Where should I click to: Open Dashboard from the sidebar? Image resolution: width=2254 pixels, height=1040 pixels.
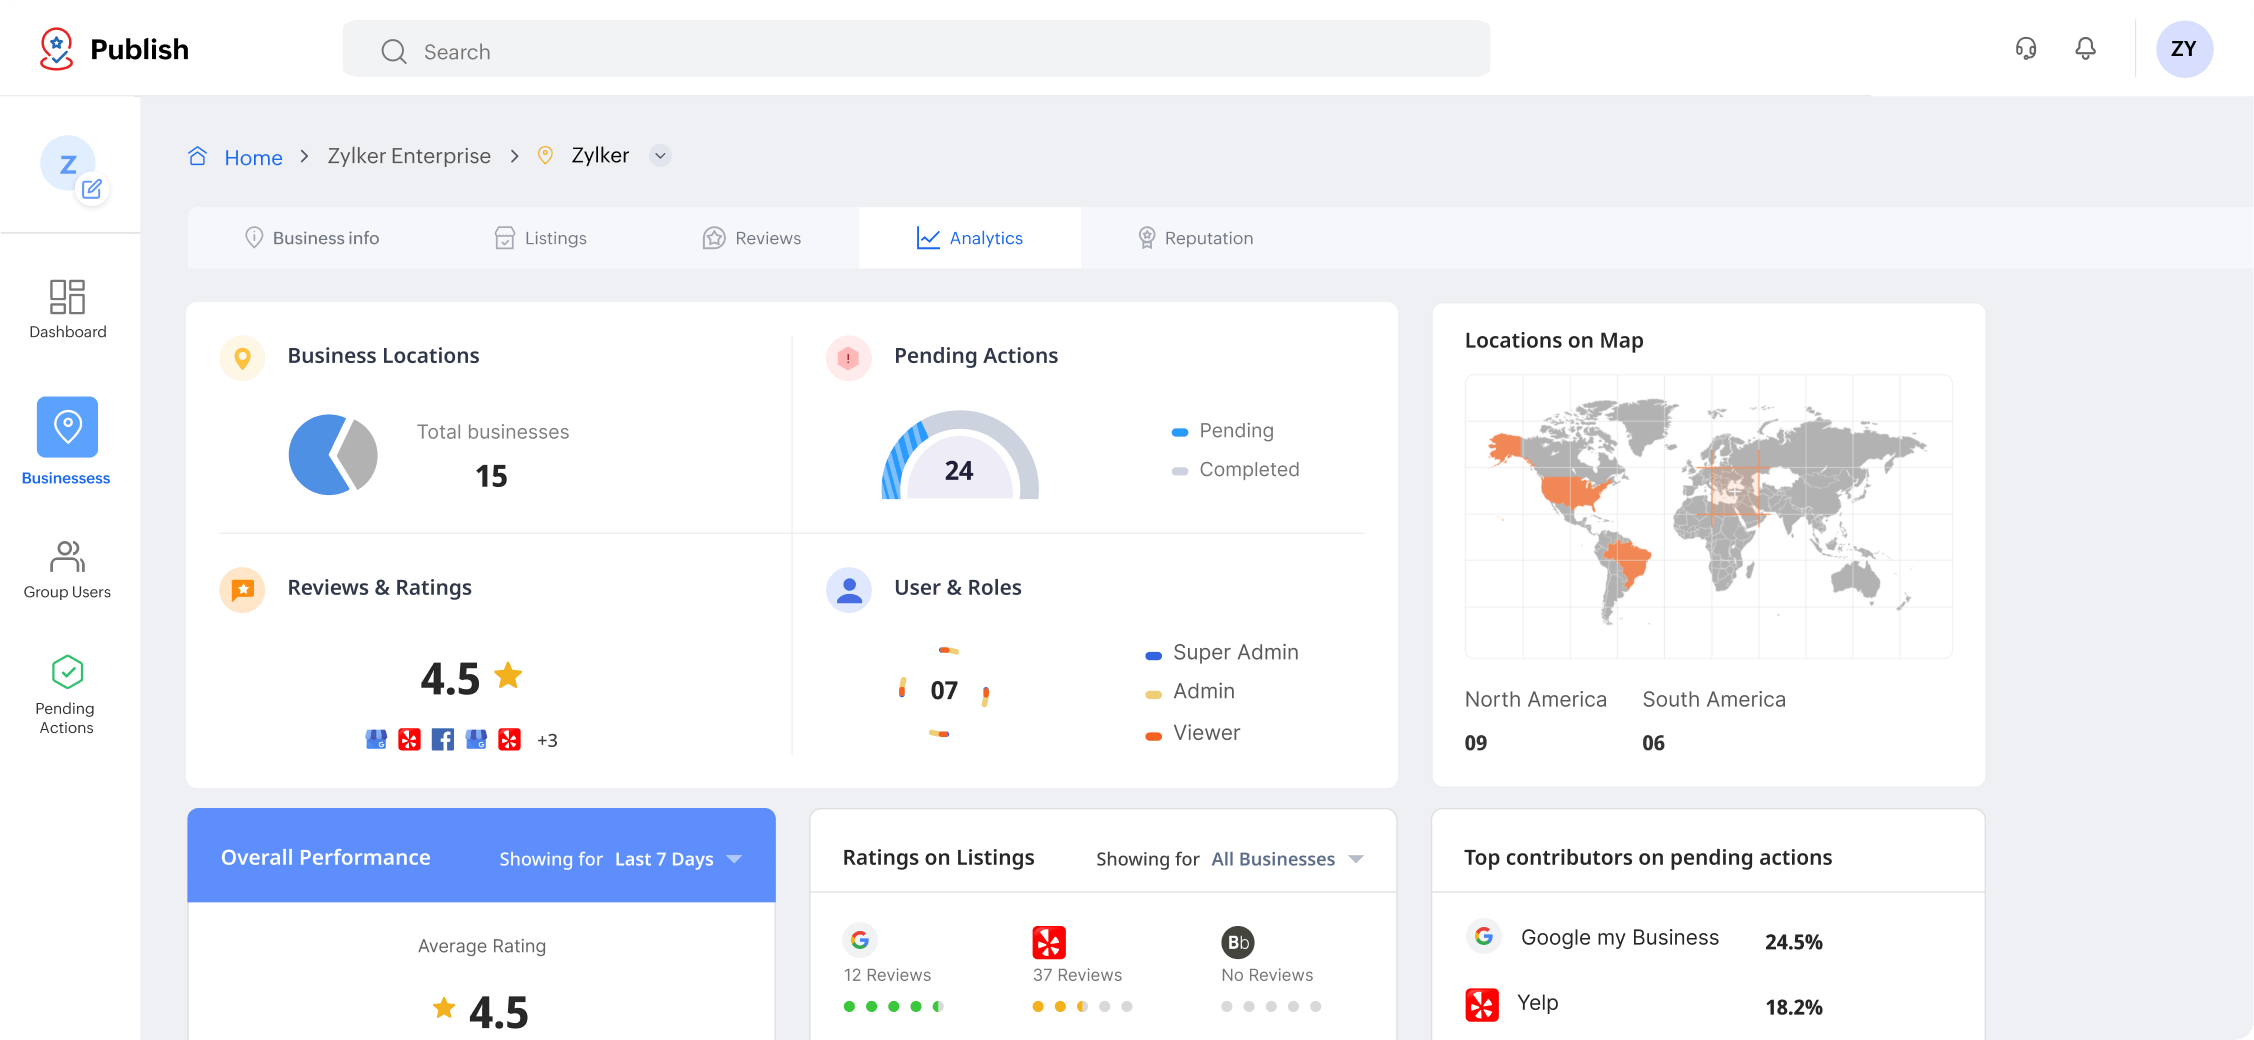67,309
